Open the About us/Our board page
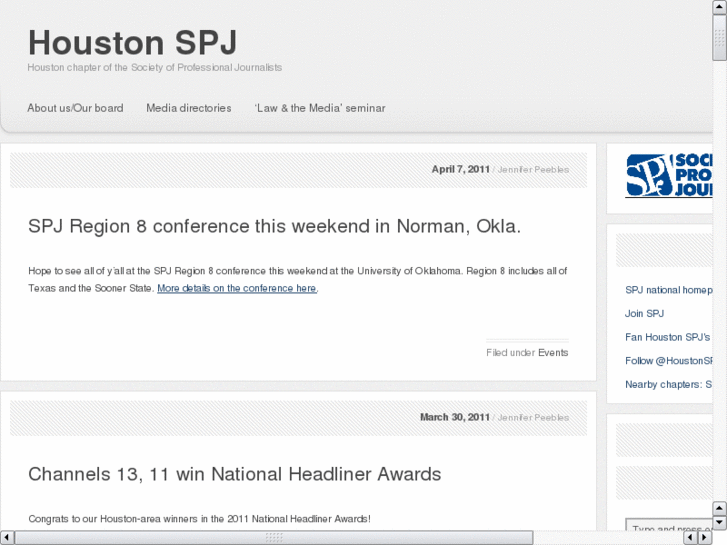 75,108
